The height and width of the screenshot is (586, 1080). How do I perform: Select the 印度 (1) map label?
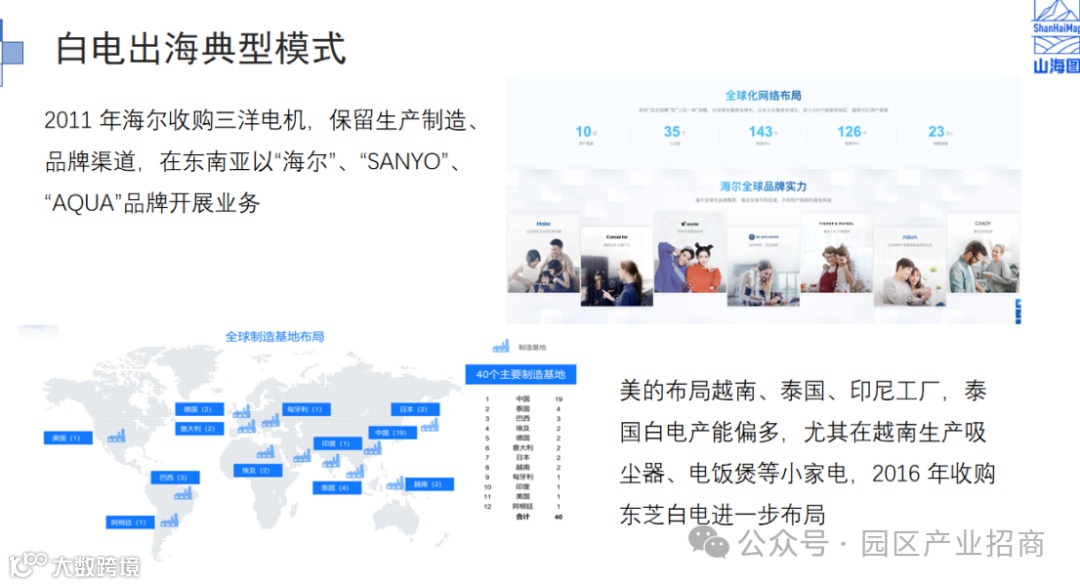click(x=337, y=443)
